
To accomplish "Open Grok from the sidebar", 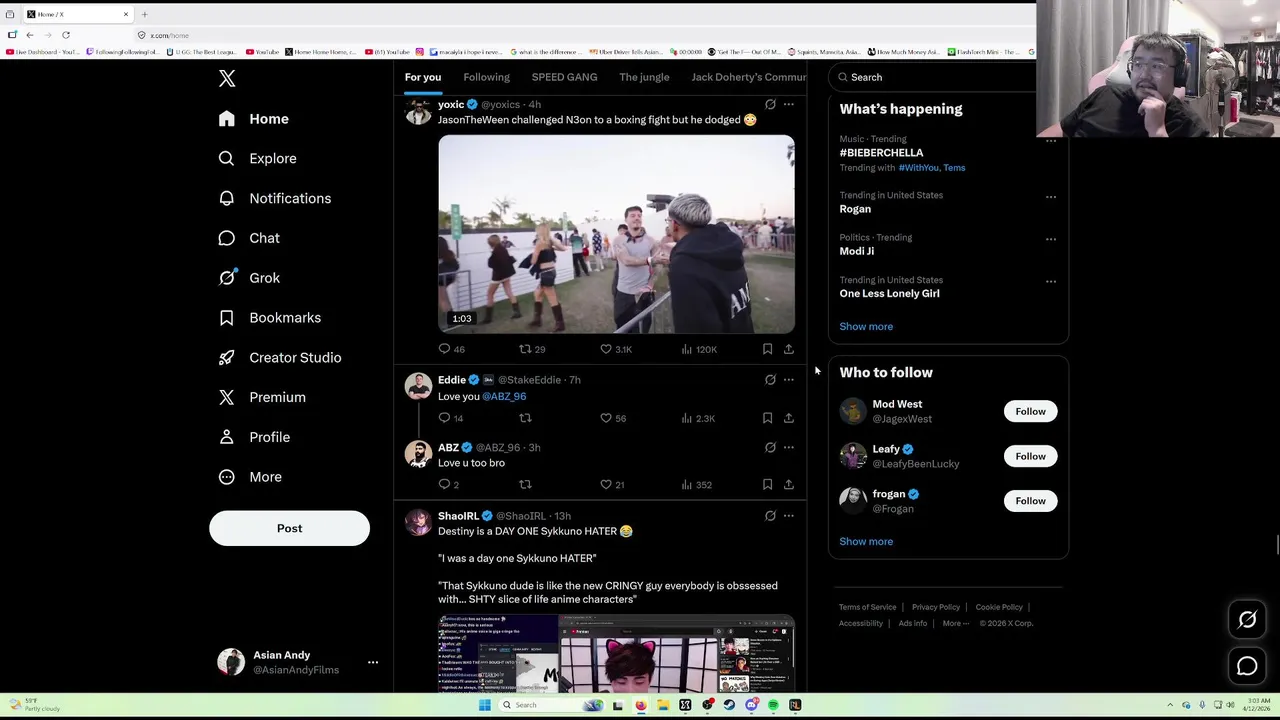I will tap(250, 278).
